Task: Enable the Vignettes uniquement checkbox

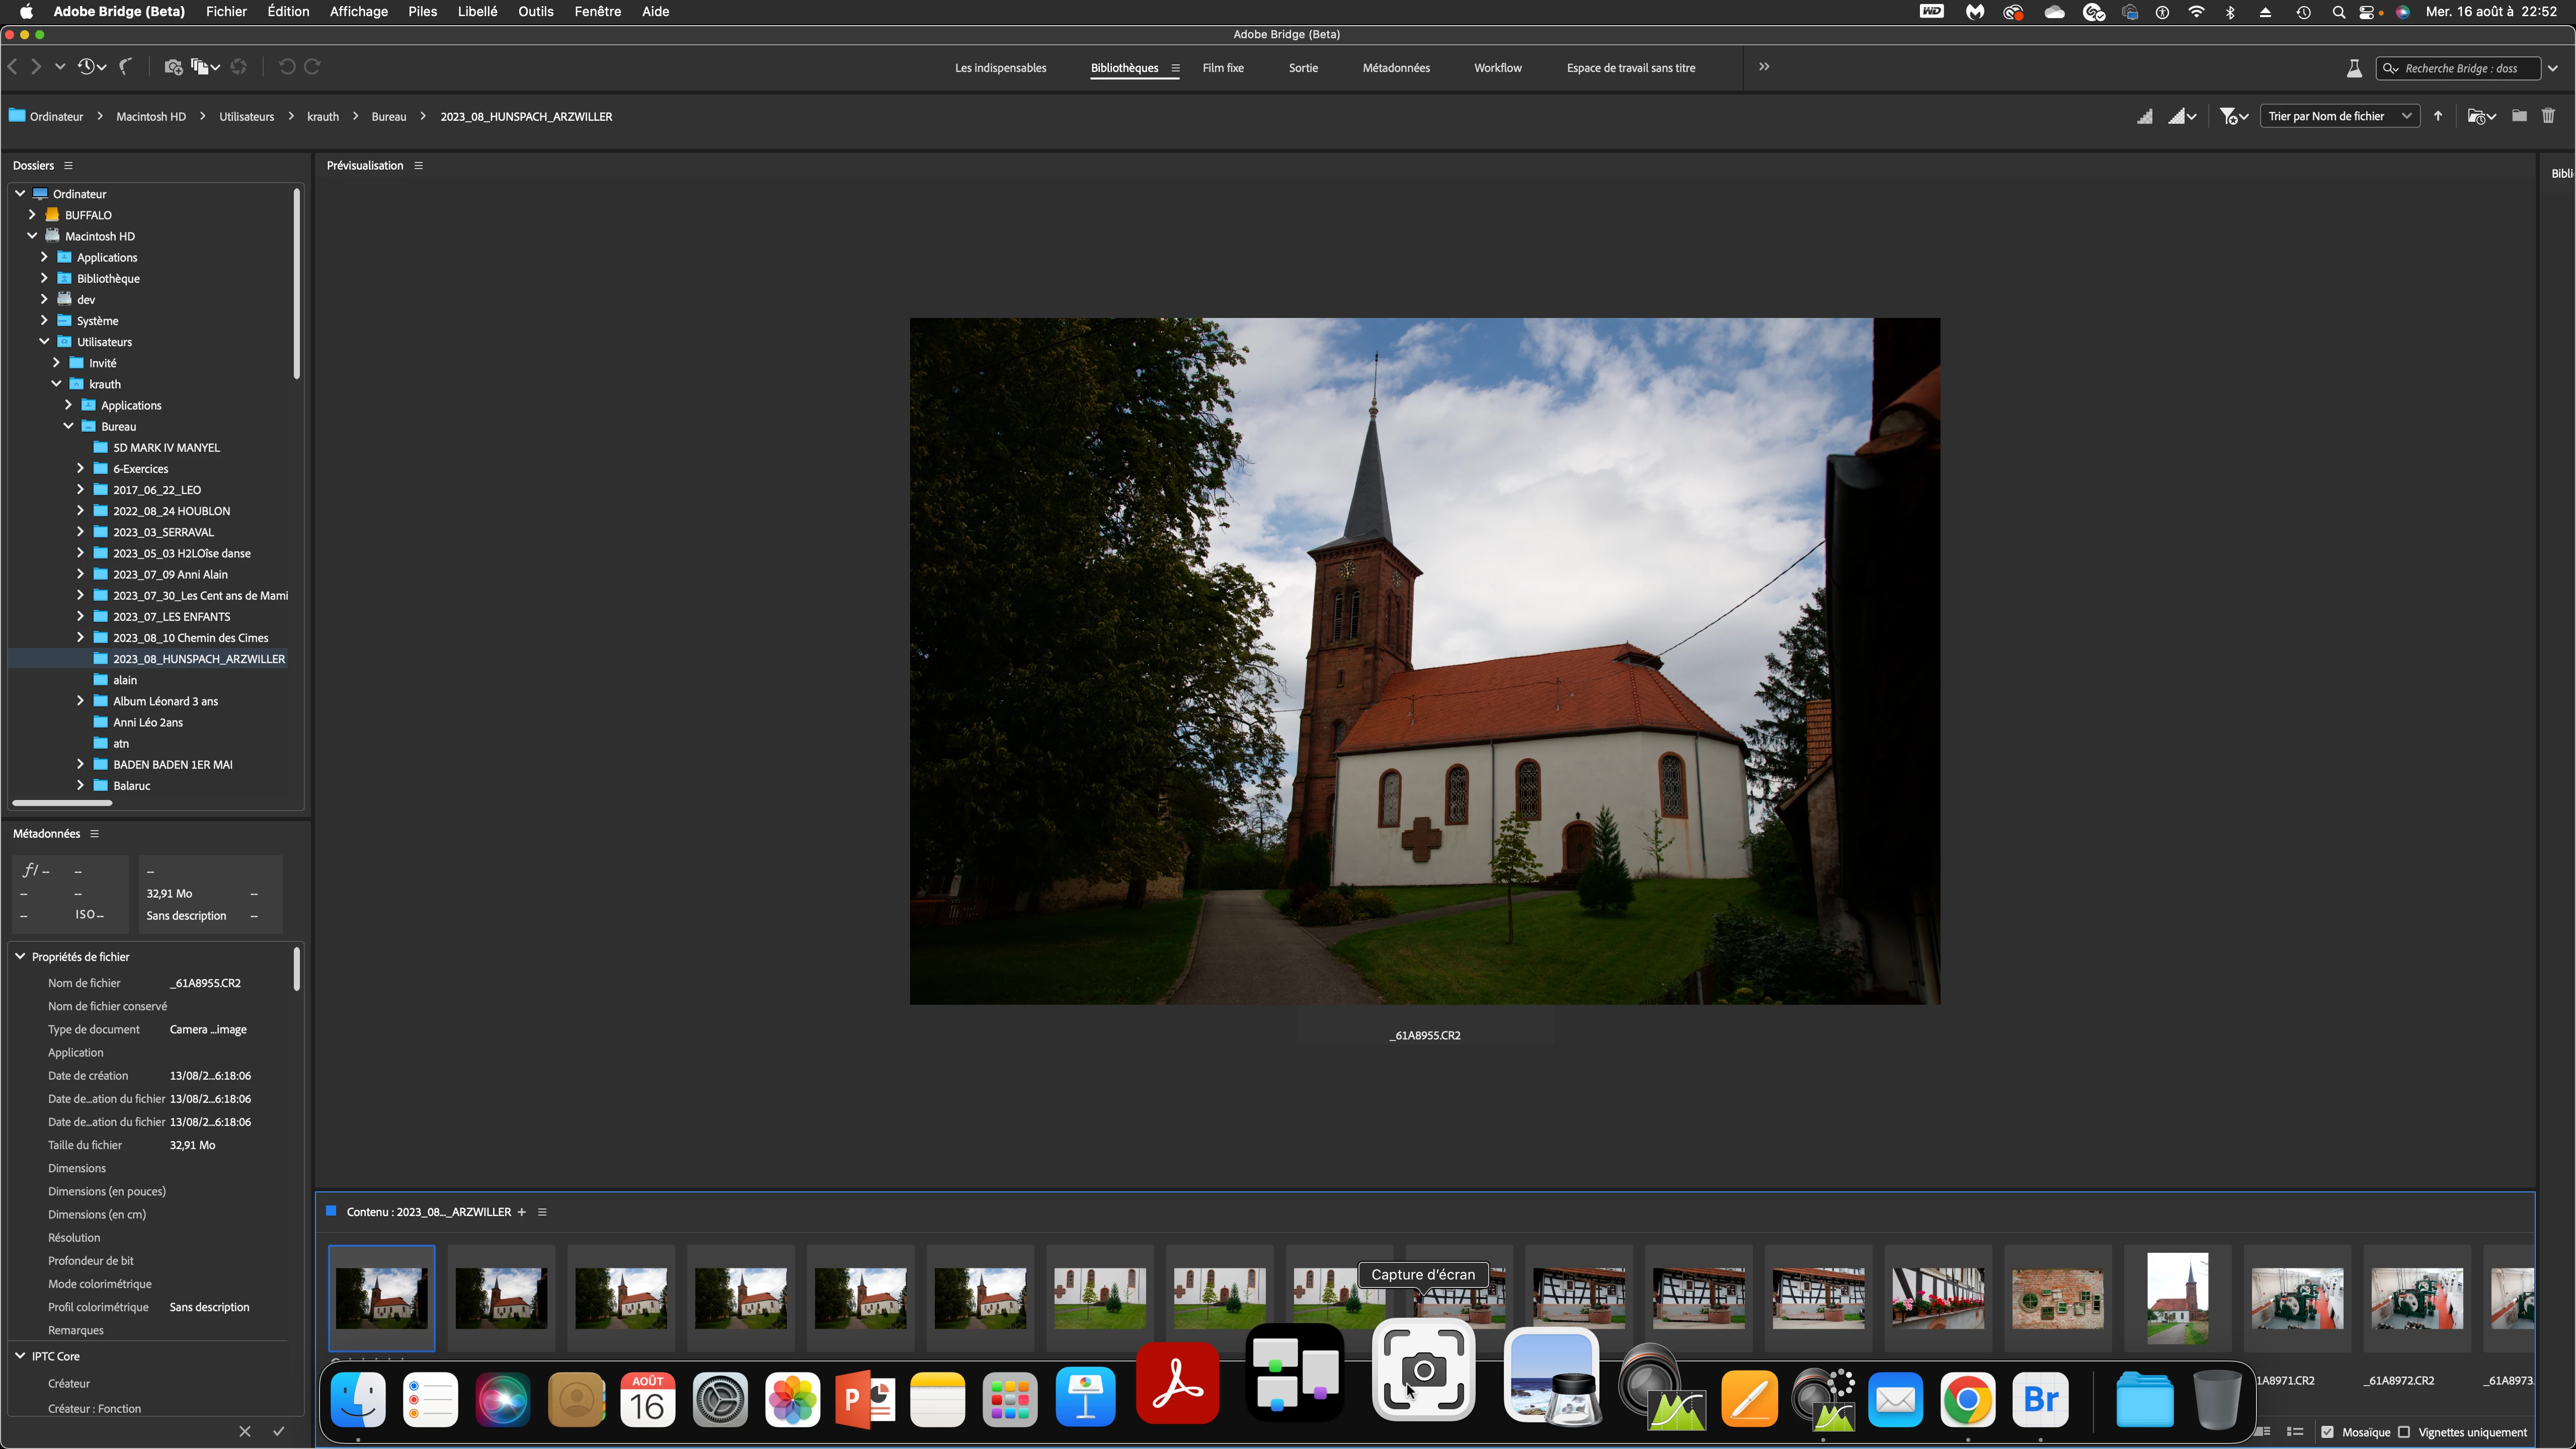Action: (2405, 1432)
